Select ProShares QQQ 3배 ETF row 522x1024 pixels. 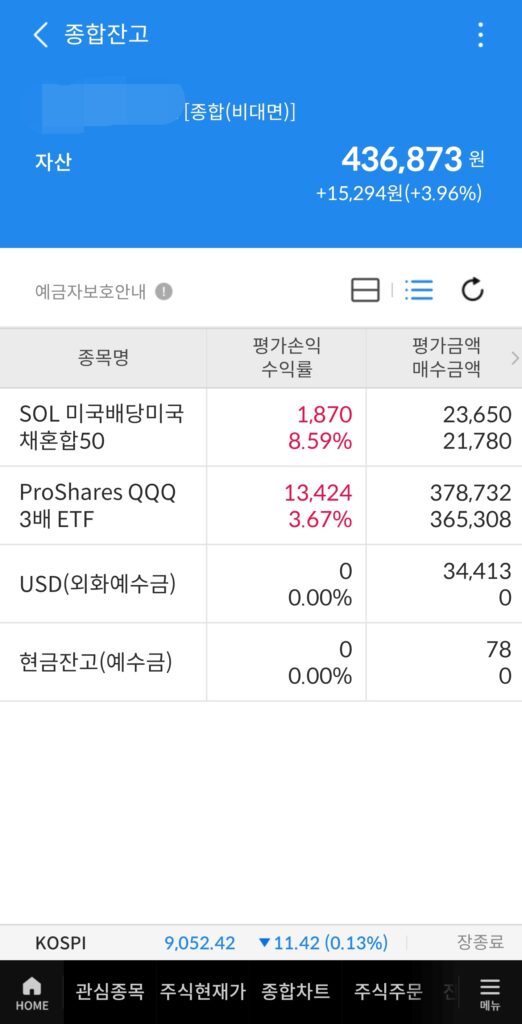click(261, 506)
